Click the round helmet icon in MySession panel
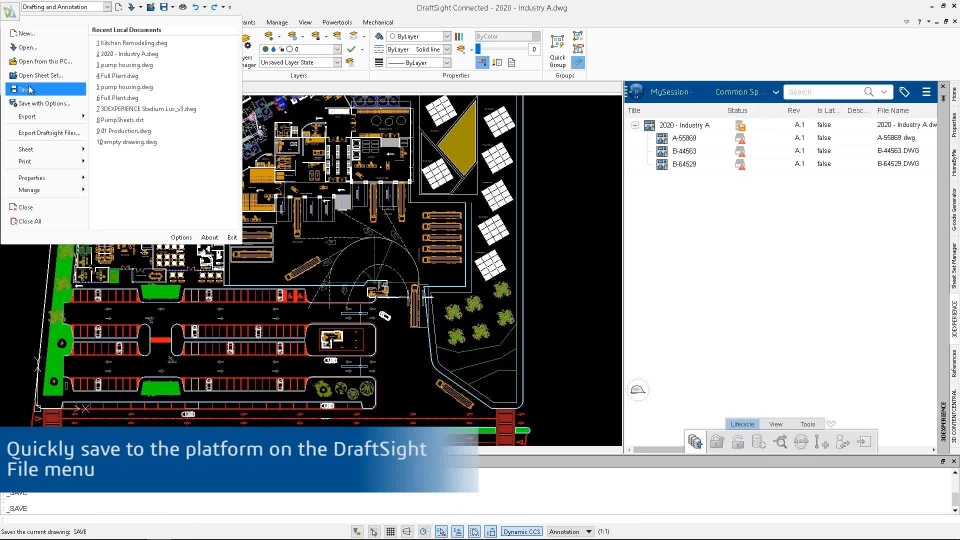Viewport: 960px width, 540px height. point(638,390)
